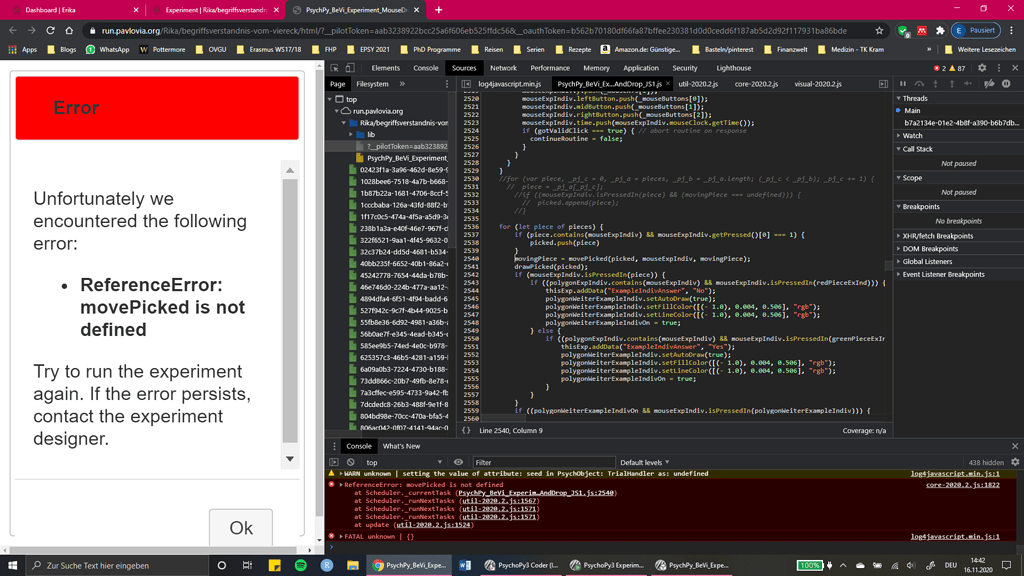
Task: Click the Step into next function call icon
Action: (936, 83)
